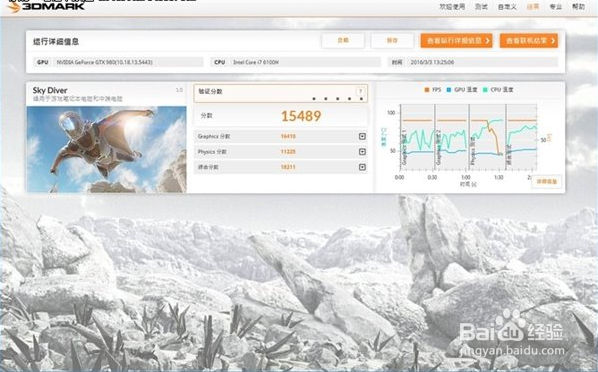
Task: Expand the Physics score row
Action: (362, 152)
